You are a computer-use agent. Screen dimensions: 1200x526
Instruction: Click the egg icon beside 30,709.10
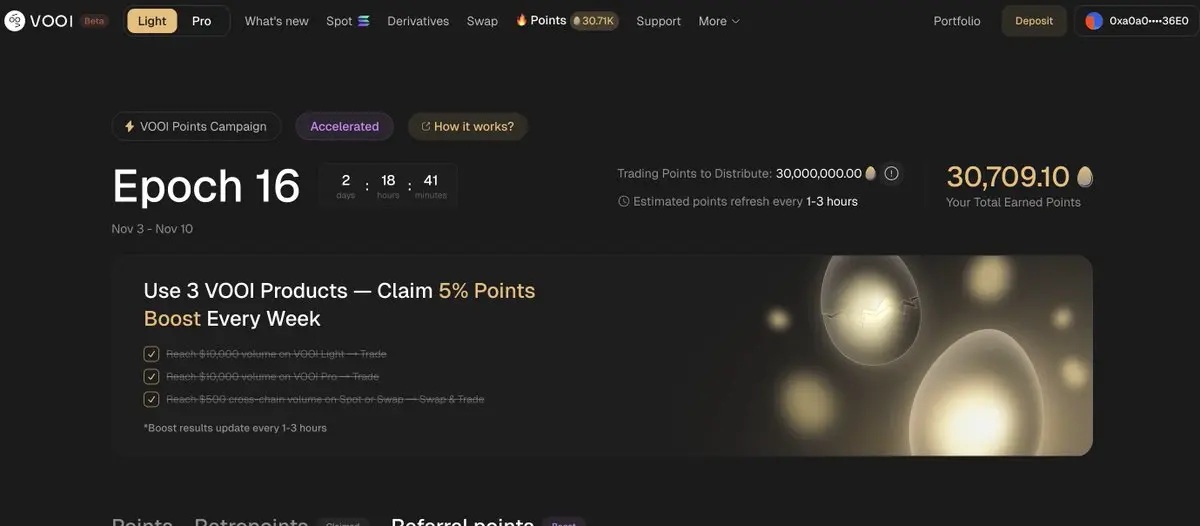pyautogui.click(x=1085, y=177)
